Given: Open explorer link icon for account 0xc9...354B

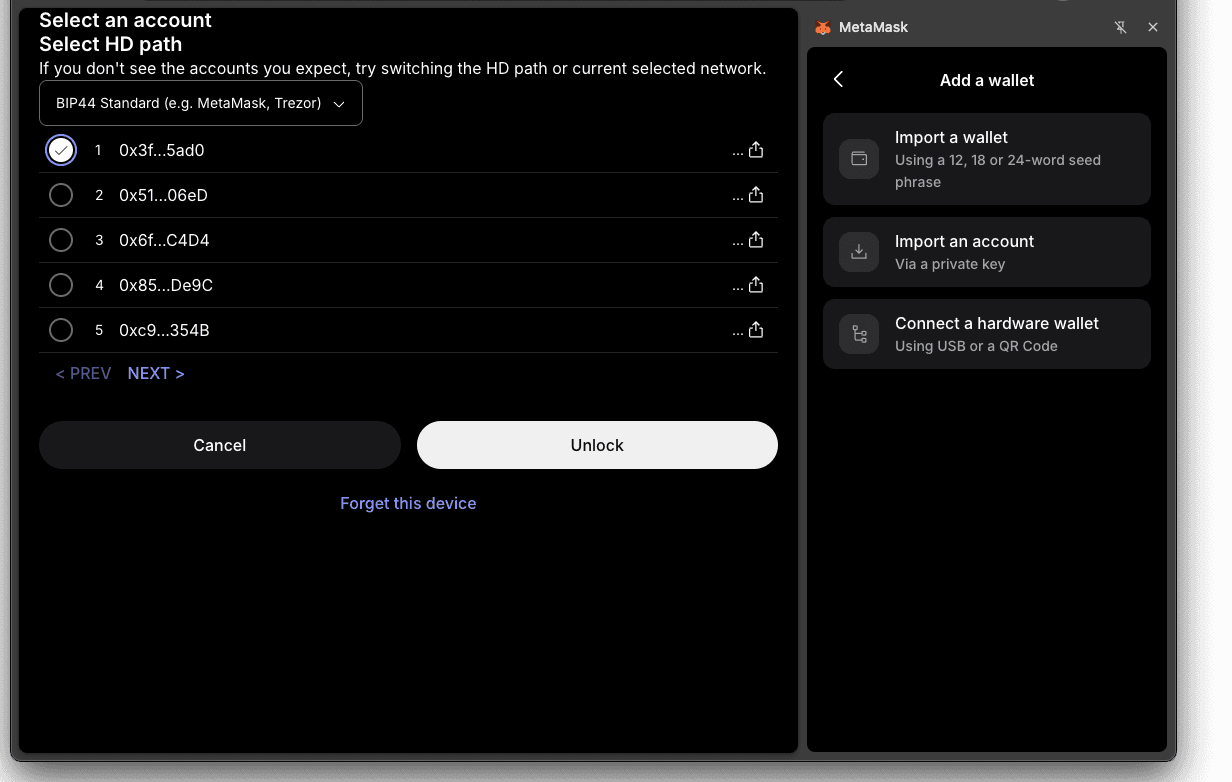Looking at the screenshot, I should 756,330.
